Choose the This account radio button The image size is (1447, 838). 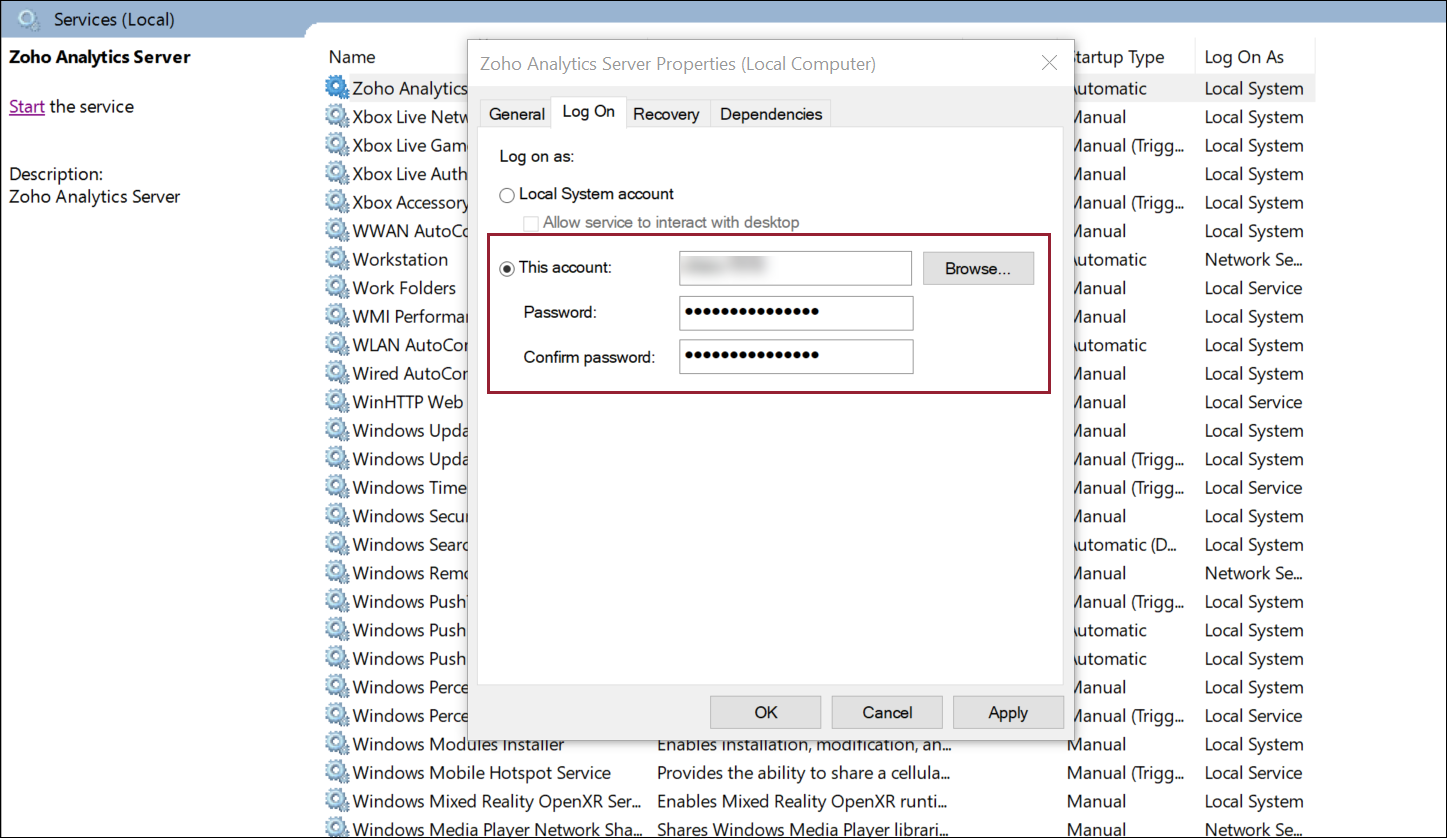[507, 269]
